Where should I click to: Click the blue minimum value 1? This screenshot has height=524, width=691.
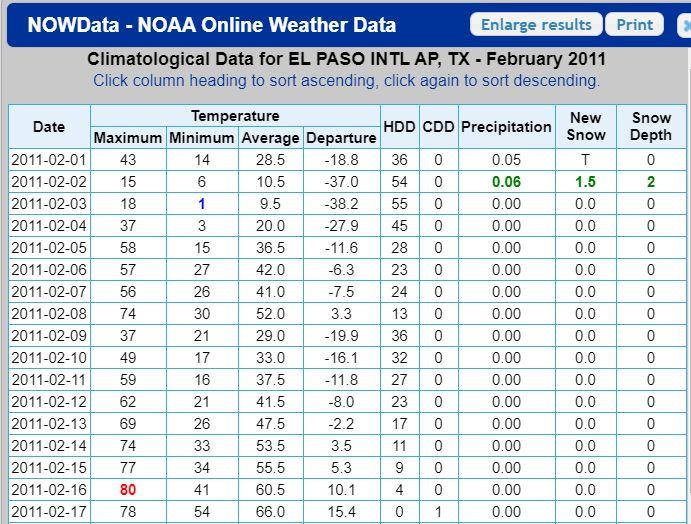[x=202, y=204]
